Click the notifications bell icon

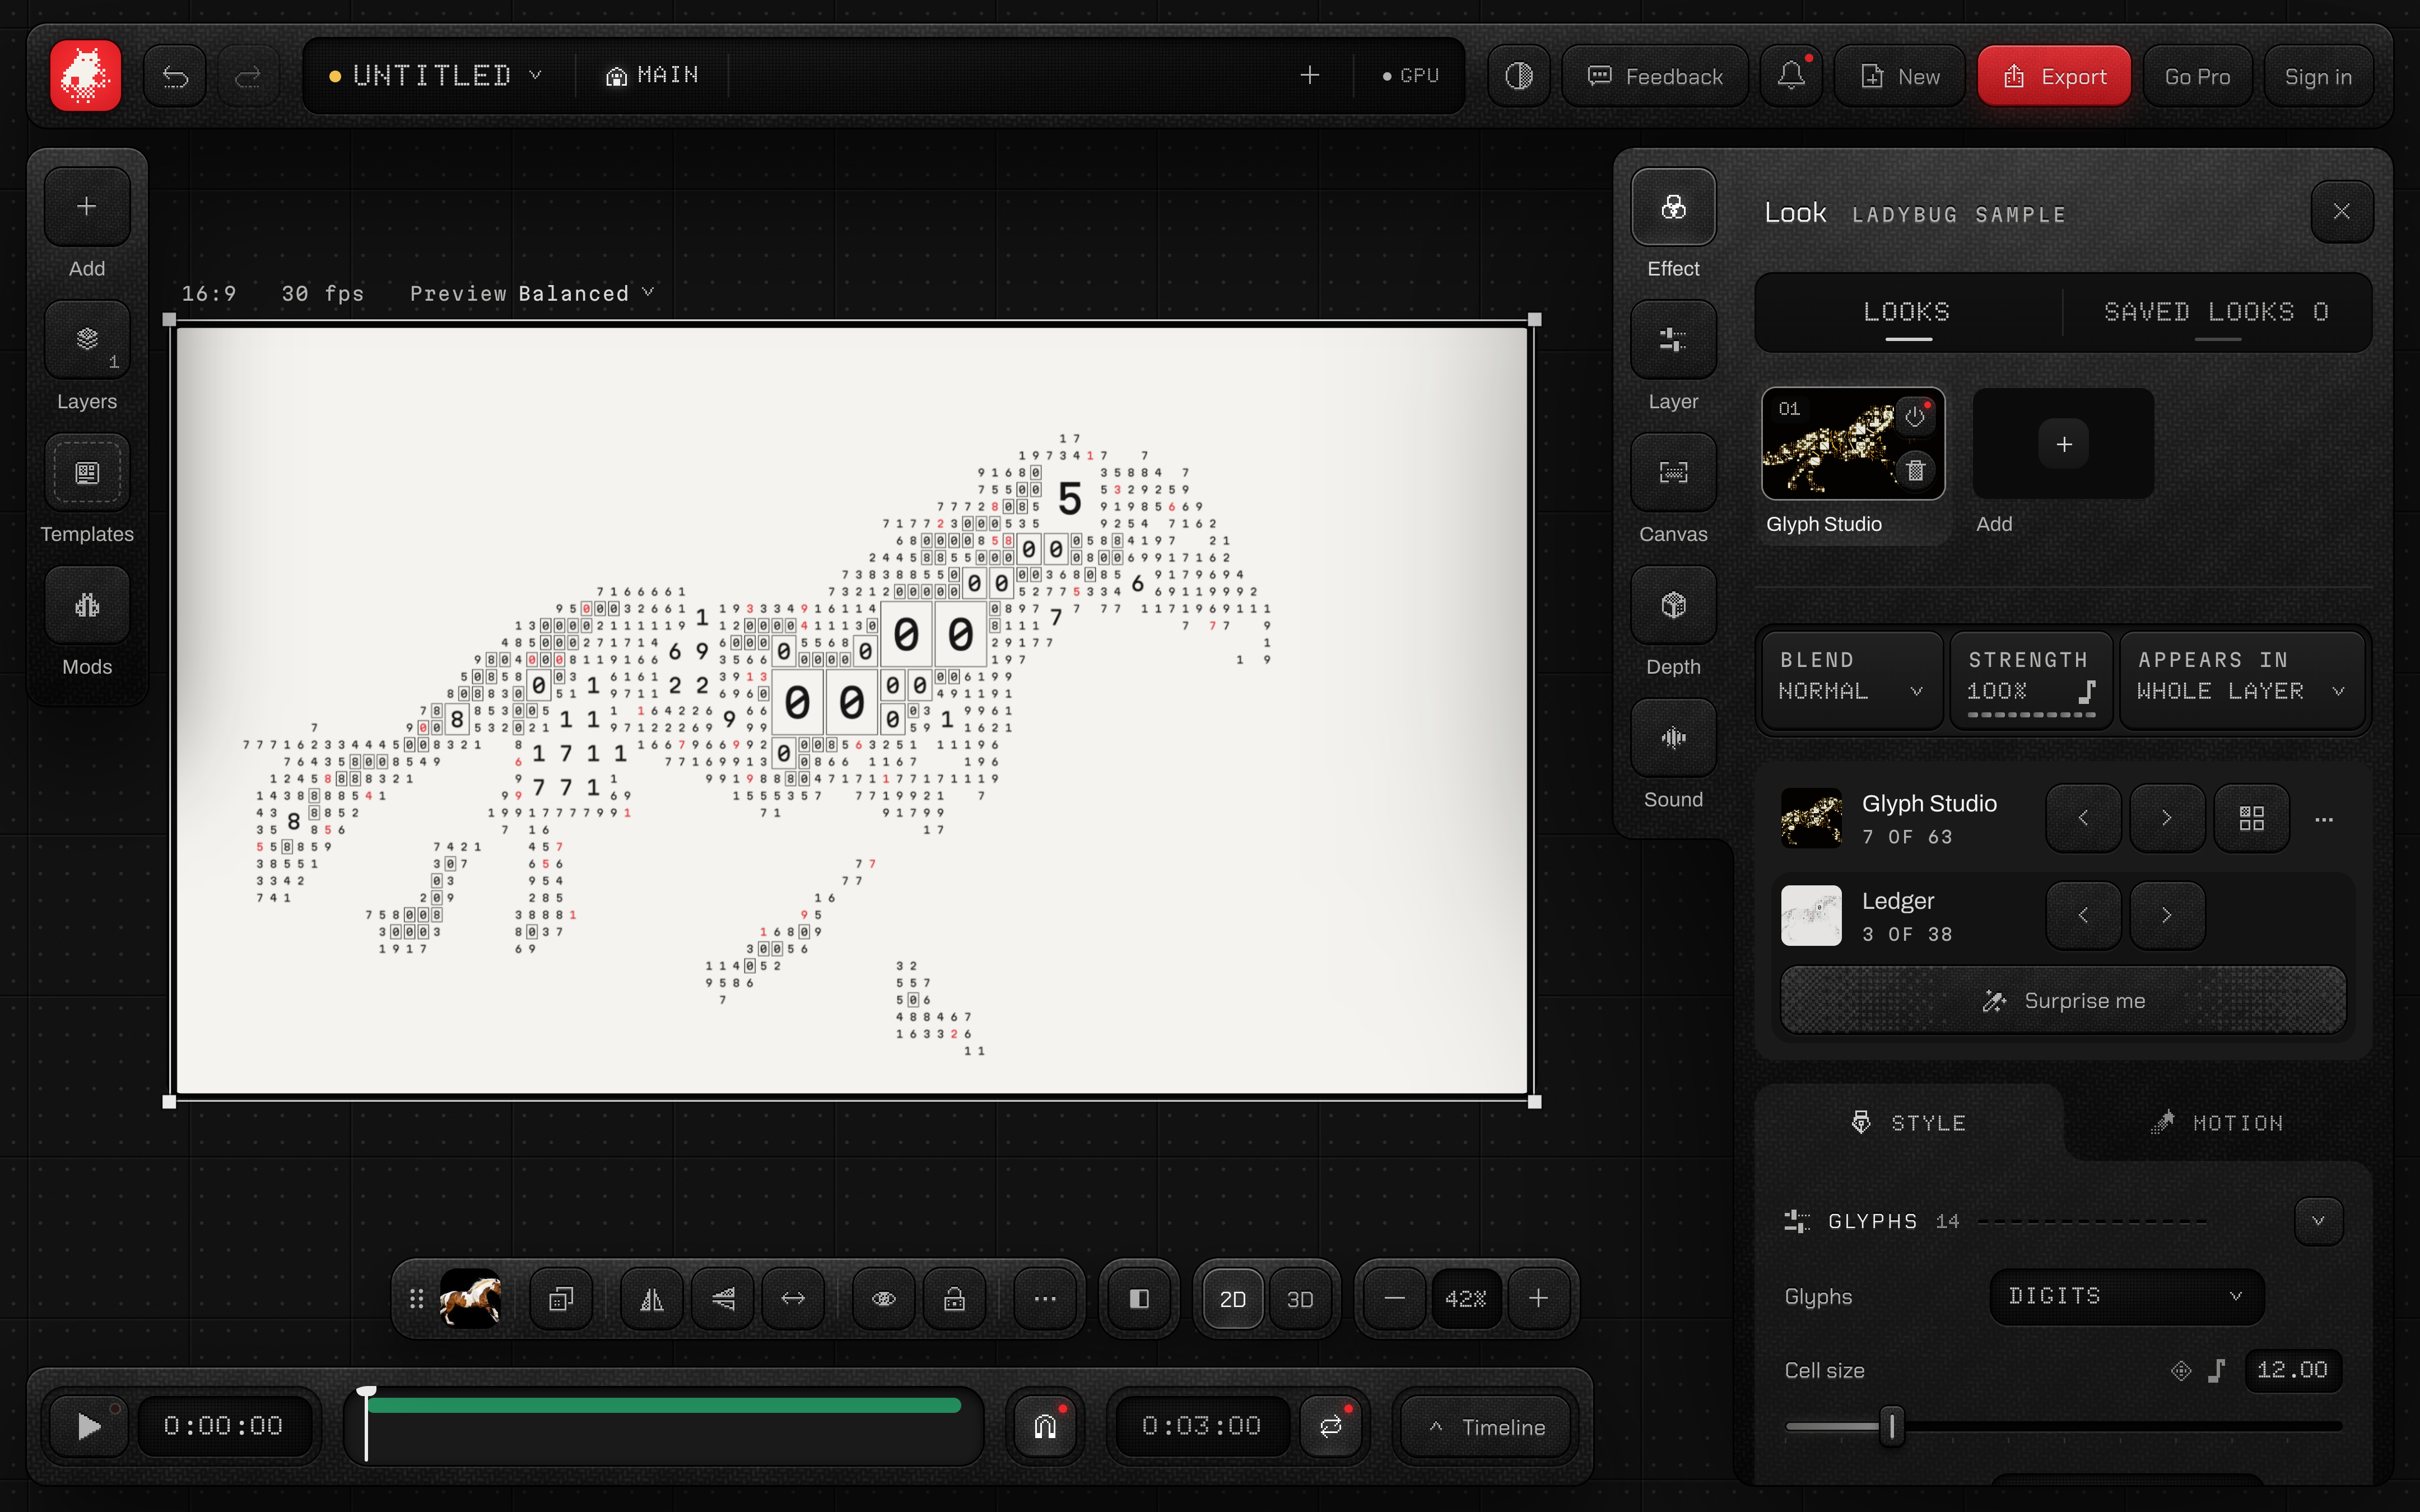click(1791, 76)
